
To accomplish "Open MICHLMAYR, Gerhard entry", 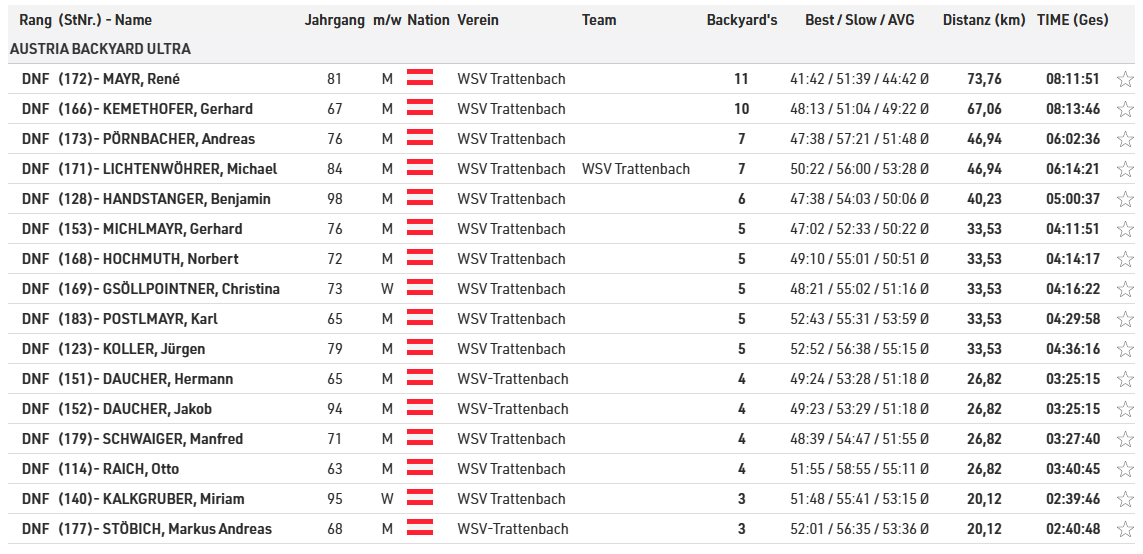I will [x=172, y=229].
